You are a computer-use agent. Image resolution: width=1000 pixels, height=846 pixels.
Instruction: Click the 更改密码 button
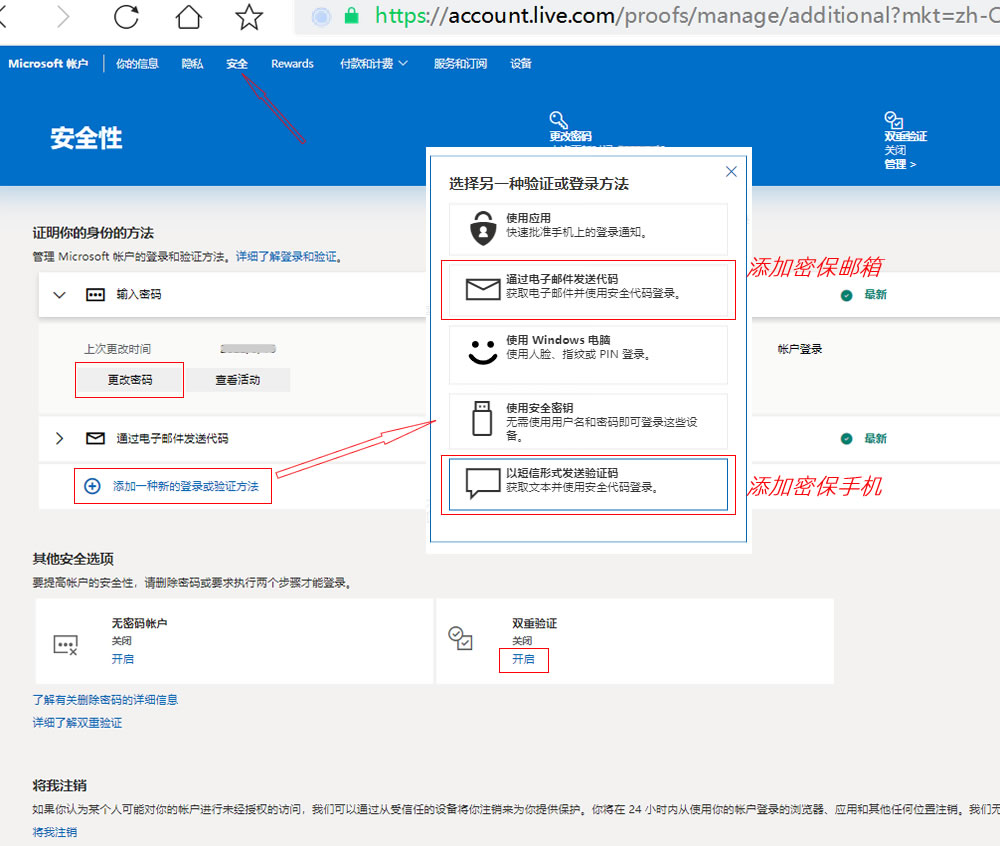pos(129,380)
